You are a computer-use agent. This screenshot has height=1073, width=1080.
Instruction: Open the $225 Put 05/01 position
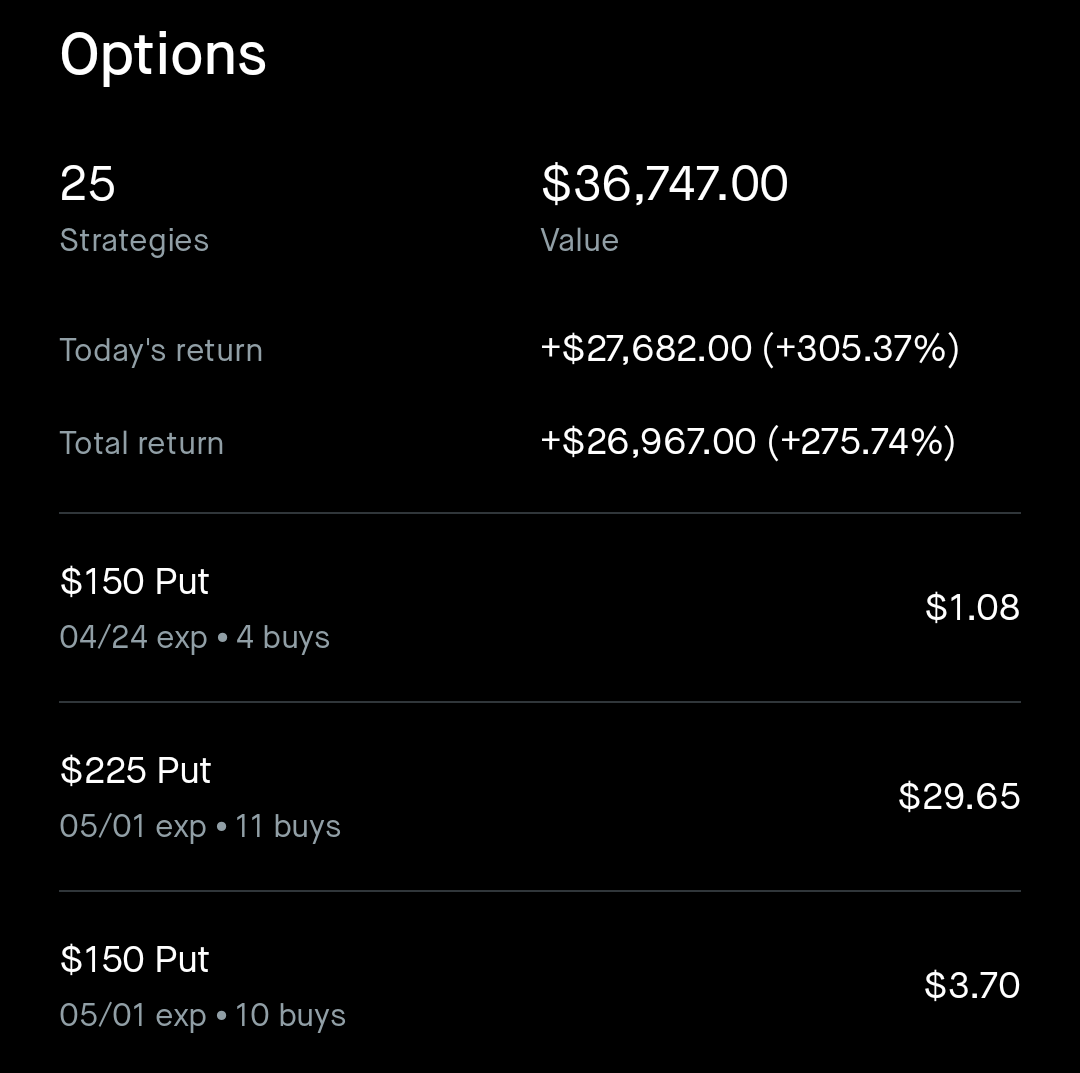pyautogui.click(x=540, y=797)
